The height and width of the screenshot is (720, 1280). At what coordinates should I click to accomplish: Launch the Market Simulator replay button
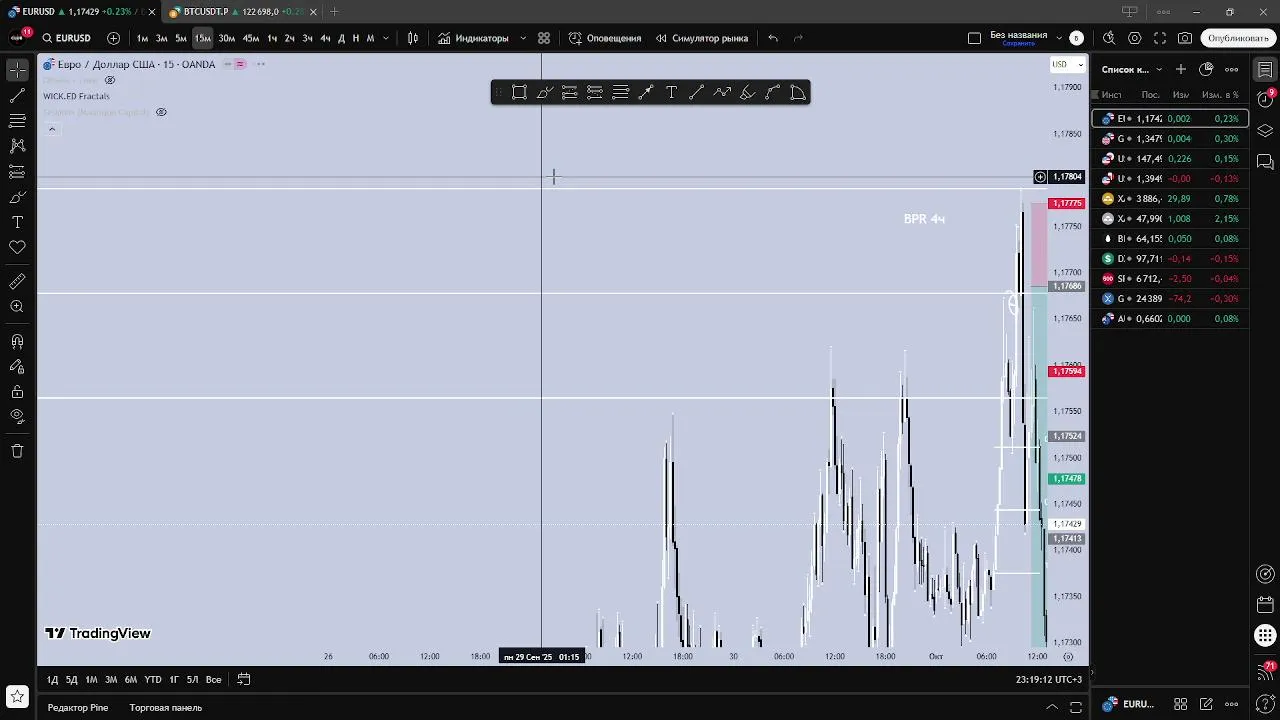coord(702,38)
